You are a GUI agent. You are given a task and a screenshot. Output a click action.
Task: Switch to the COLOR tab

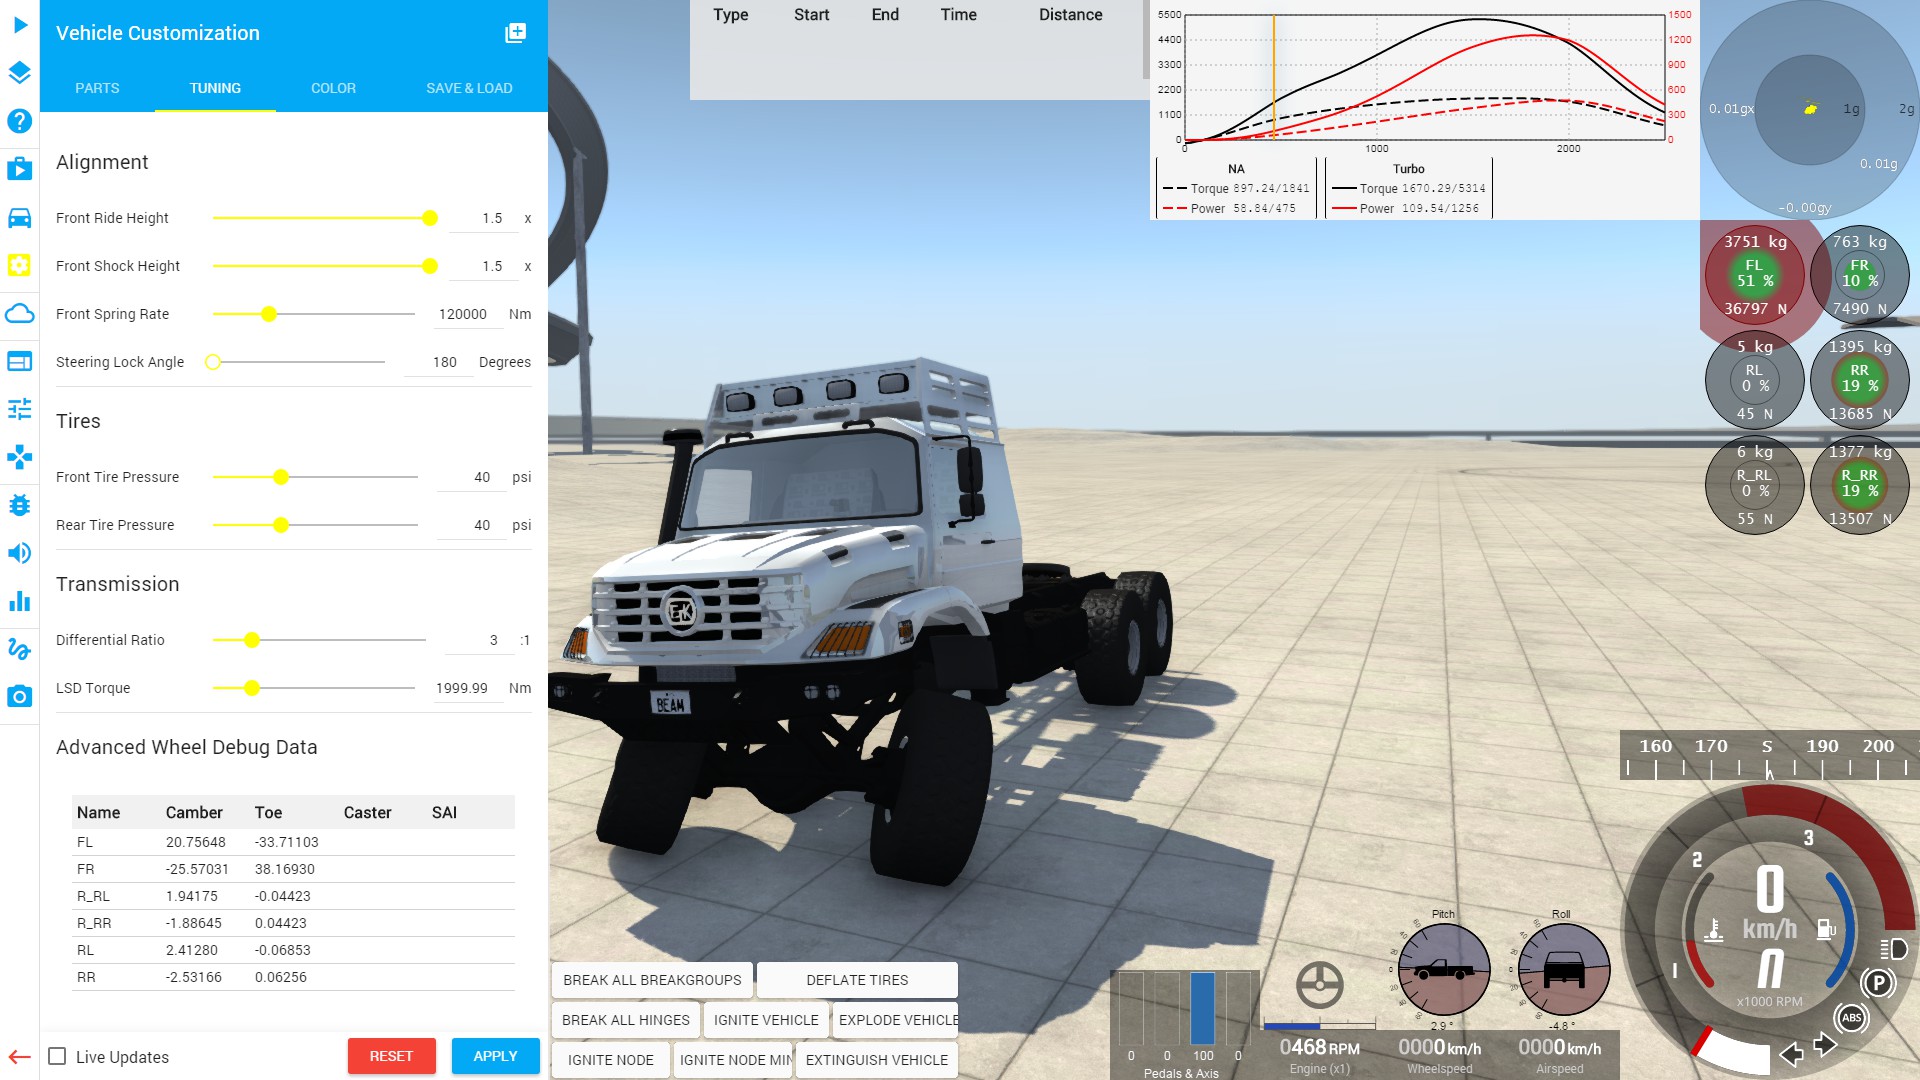tap(333, 88)
